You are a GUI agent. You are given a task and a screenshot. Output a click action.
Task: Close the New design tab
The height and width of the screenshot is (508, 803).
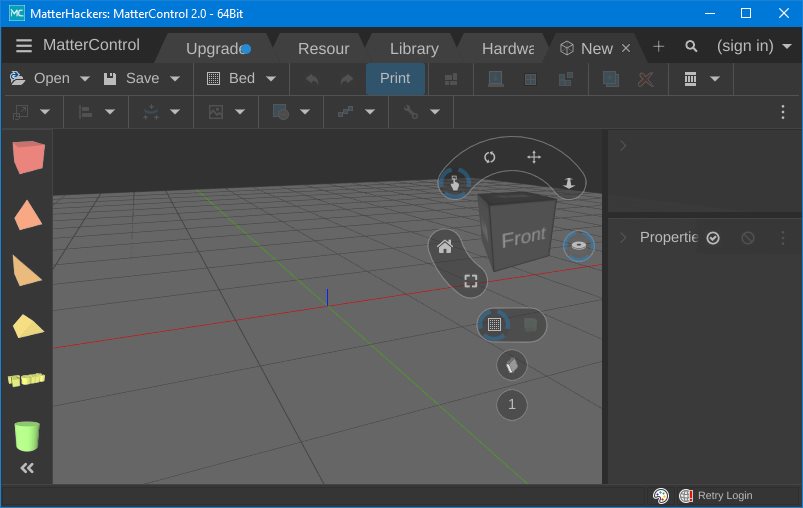coord(626,48)
